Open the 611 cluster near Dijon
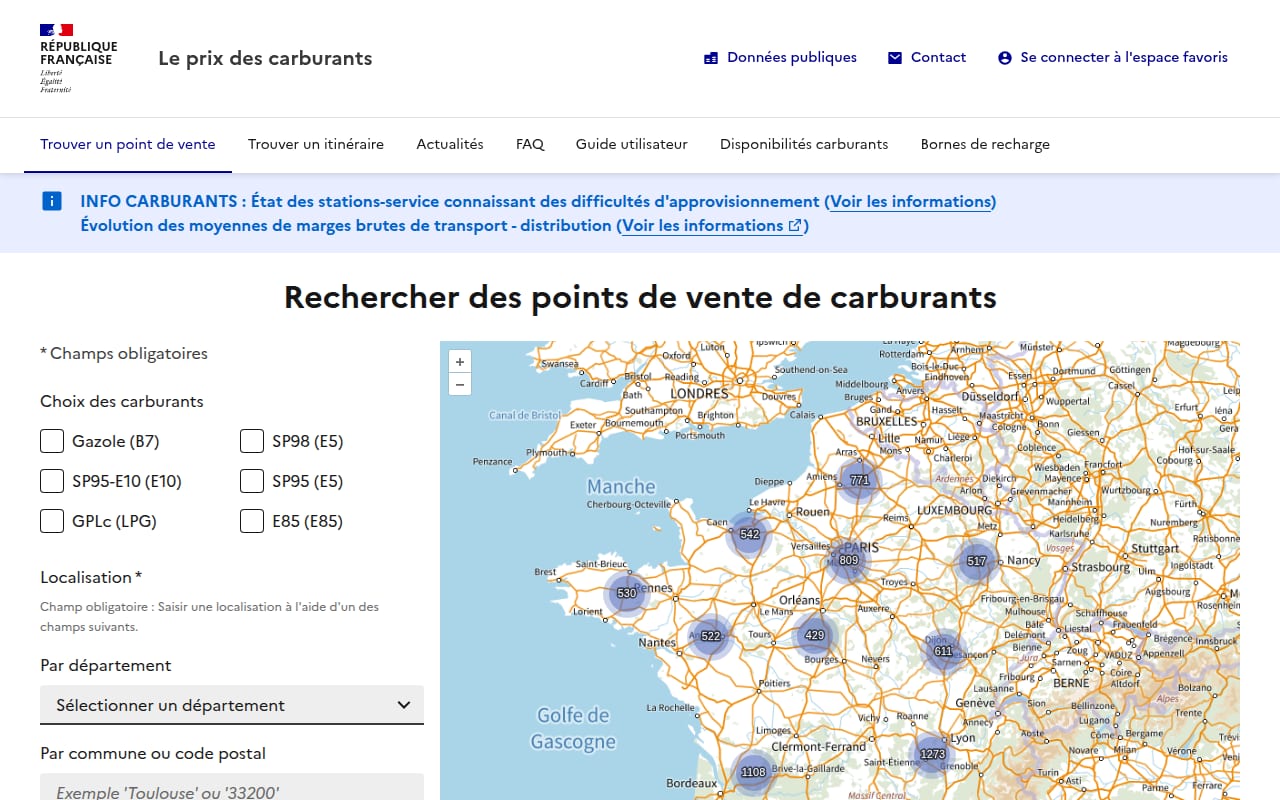The image size is (1280, 800). point(943,650)
